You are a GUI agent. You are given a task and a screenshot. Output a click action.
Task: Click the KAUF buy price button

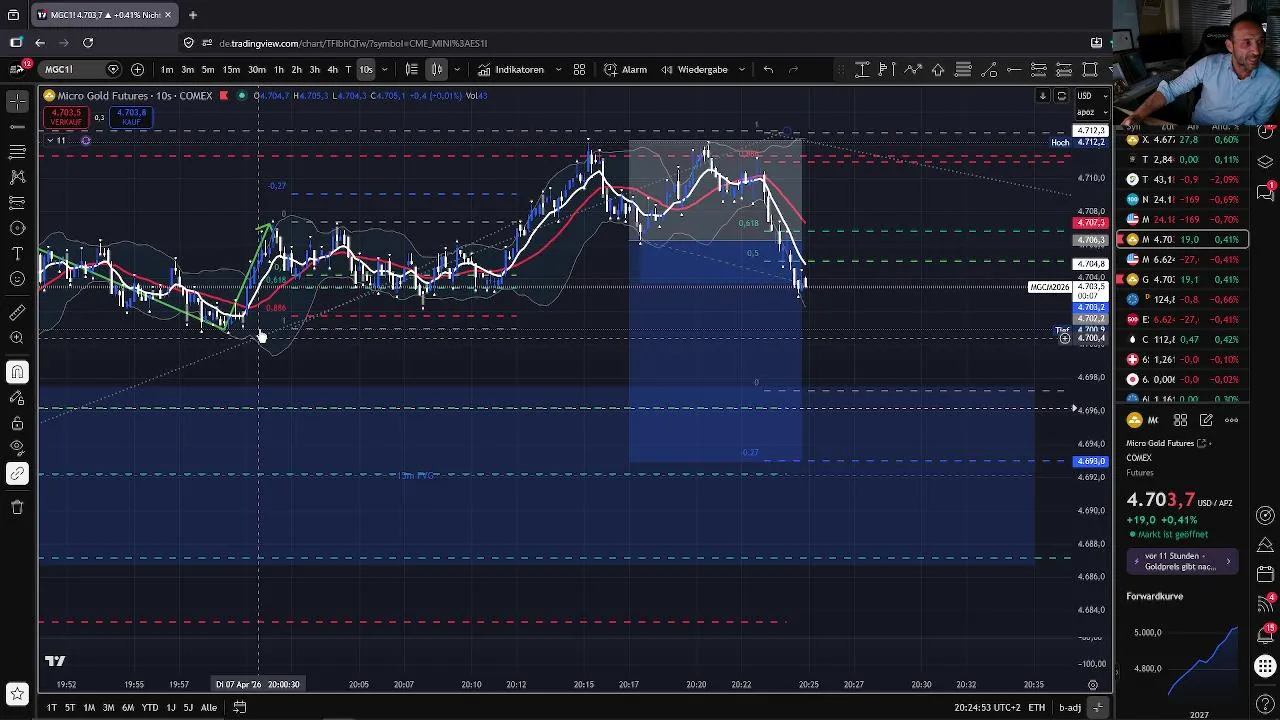coord(131,117)
